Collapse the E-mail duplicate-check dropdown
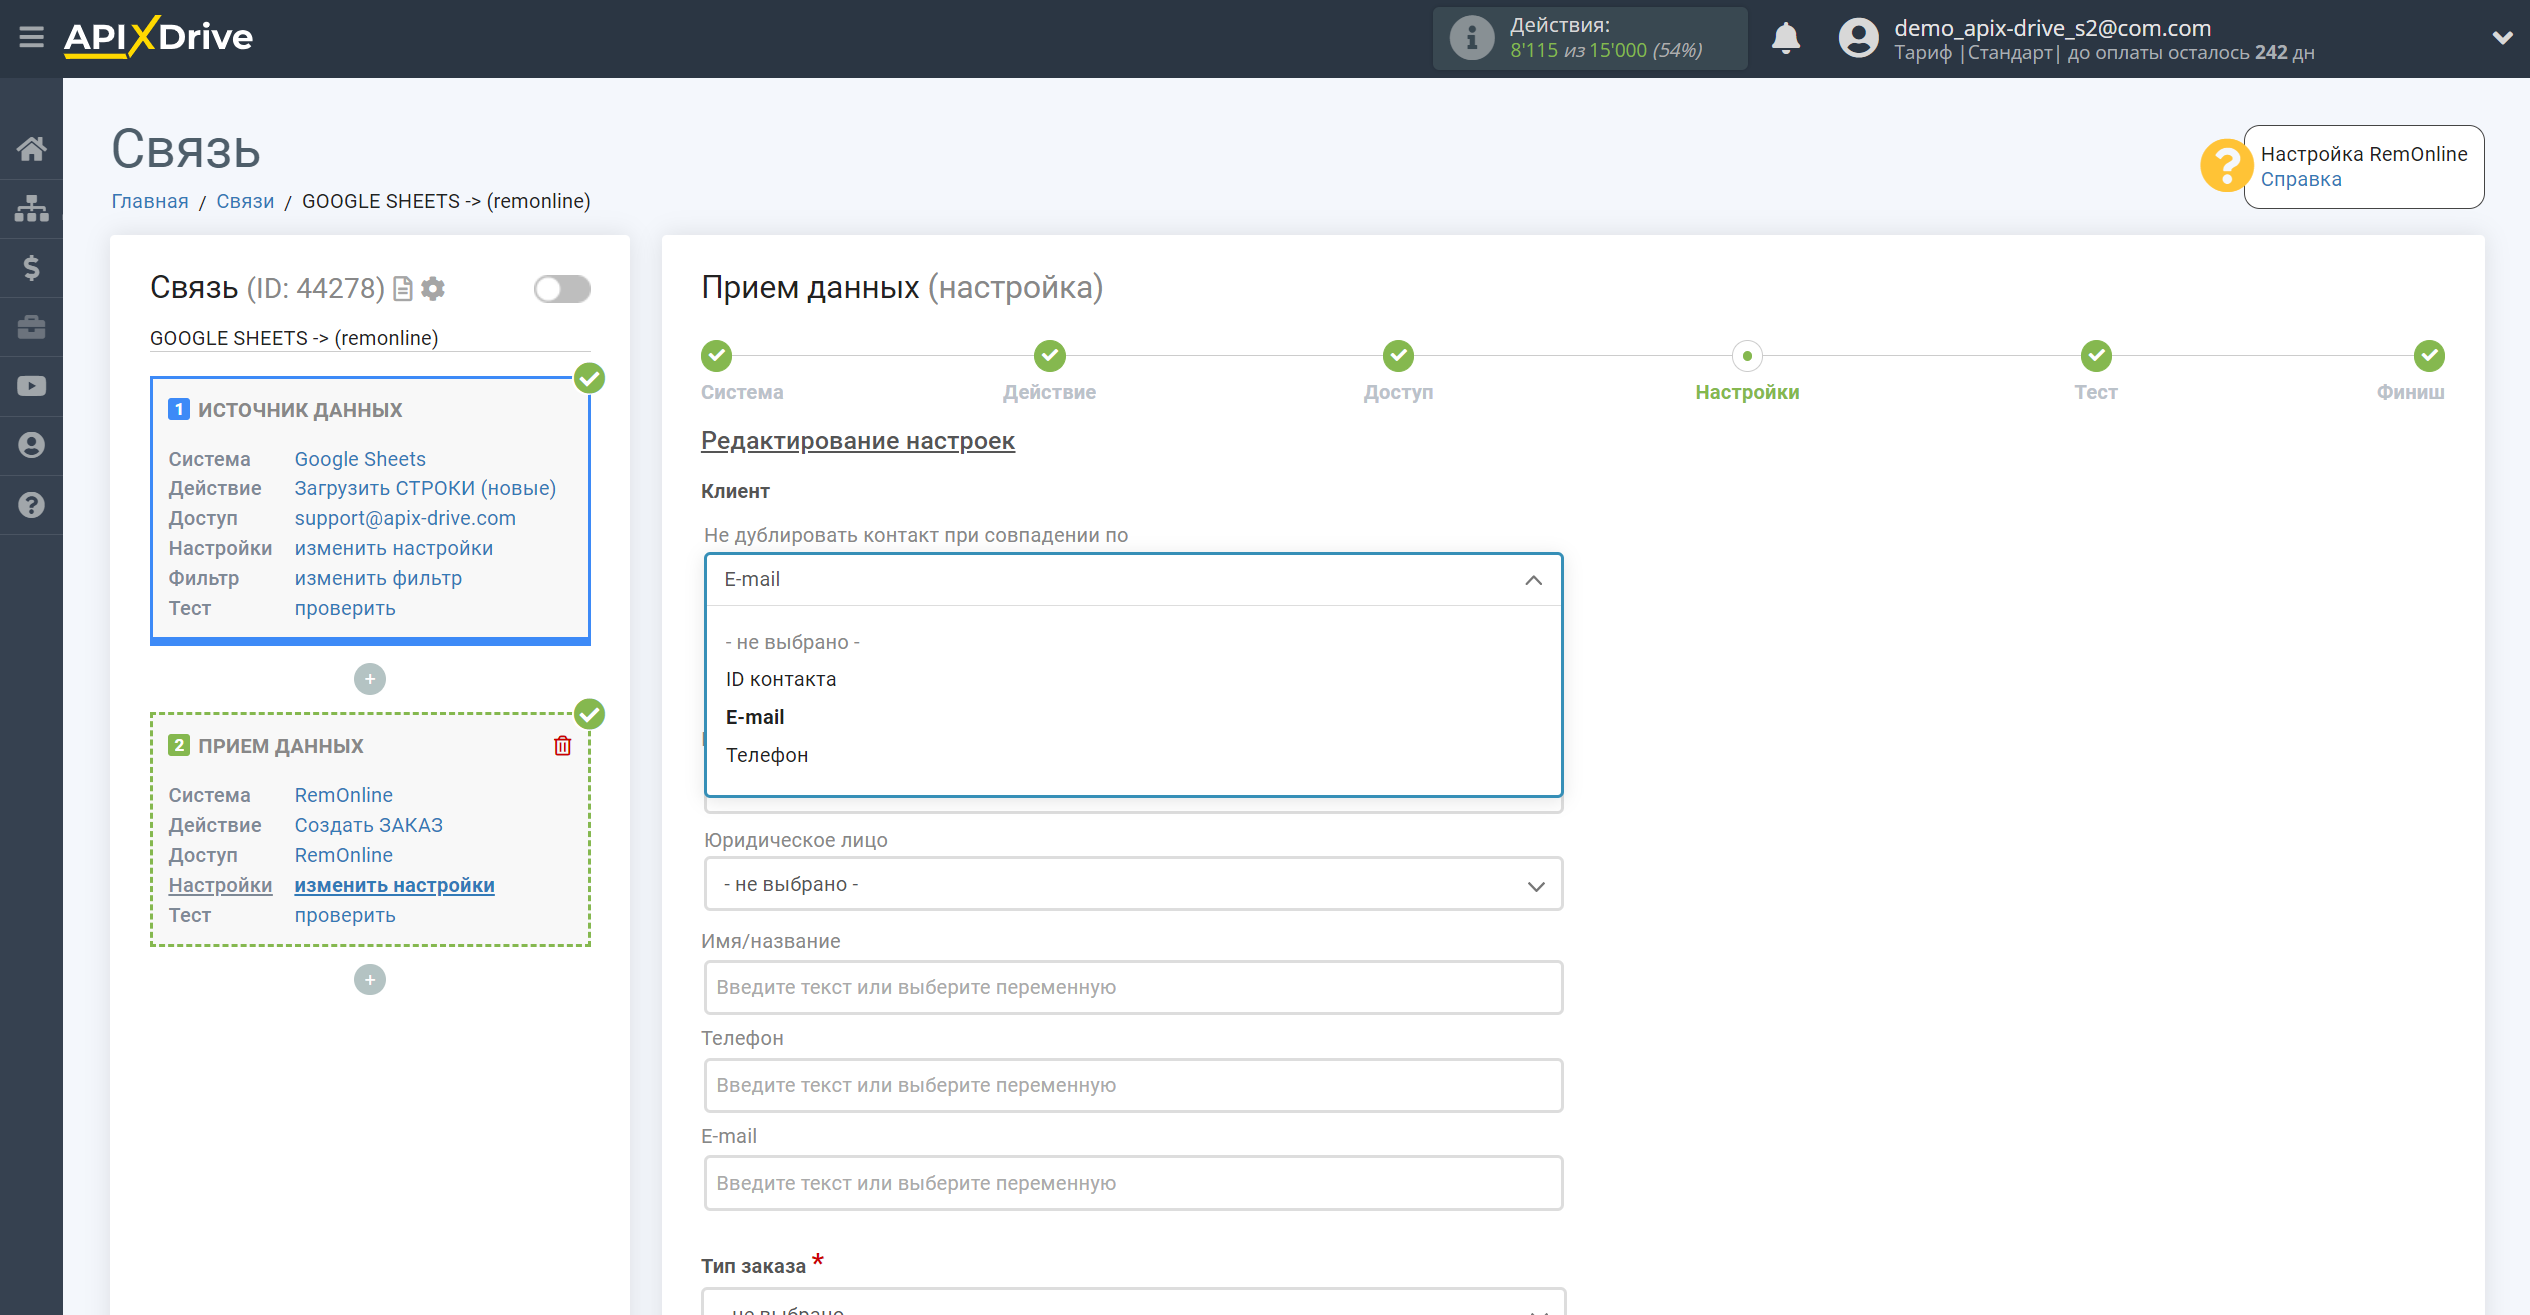This screenshot has height=1315, width=2530. point(1133,580)
